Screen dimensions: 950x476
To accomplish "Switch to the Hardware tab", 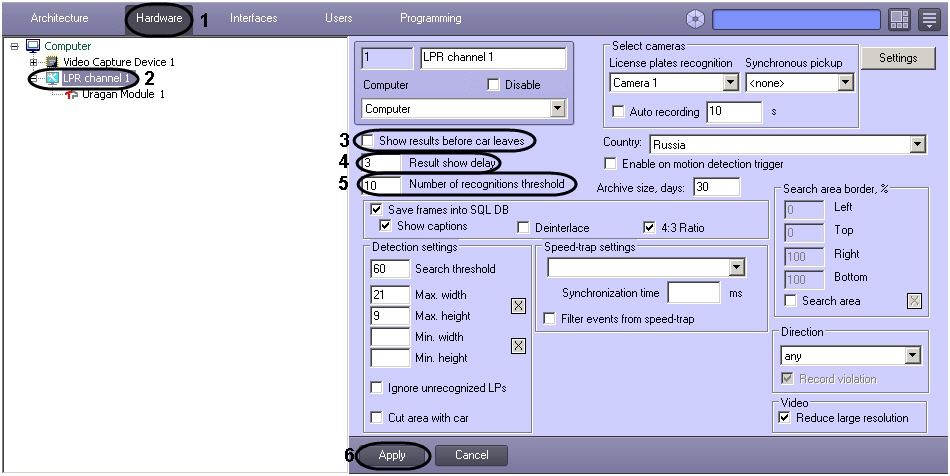I will (159, 18).
